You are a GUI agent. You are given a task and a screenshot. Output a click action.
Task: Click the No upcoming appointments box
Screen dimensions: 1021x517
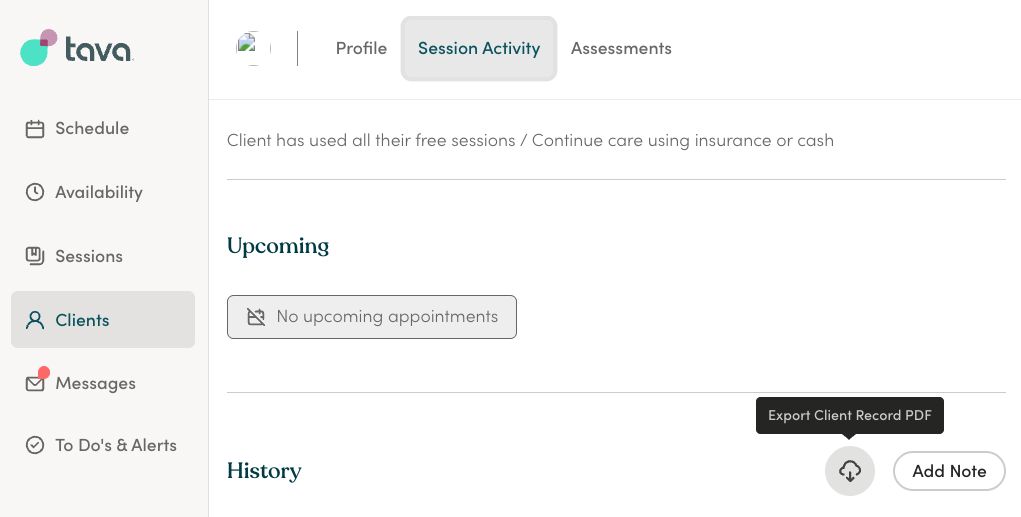(372, 317)
